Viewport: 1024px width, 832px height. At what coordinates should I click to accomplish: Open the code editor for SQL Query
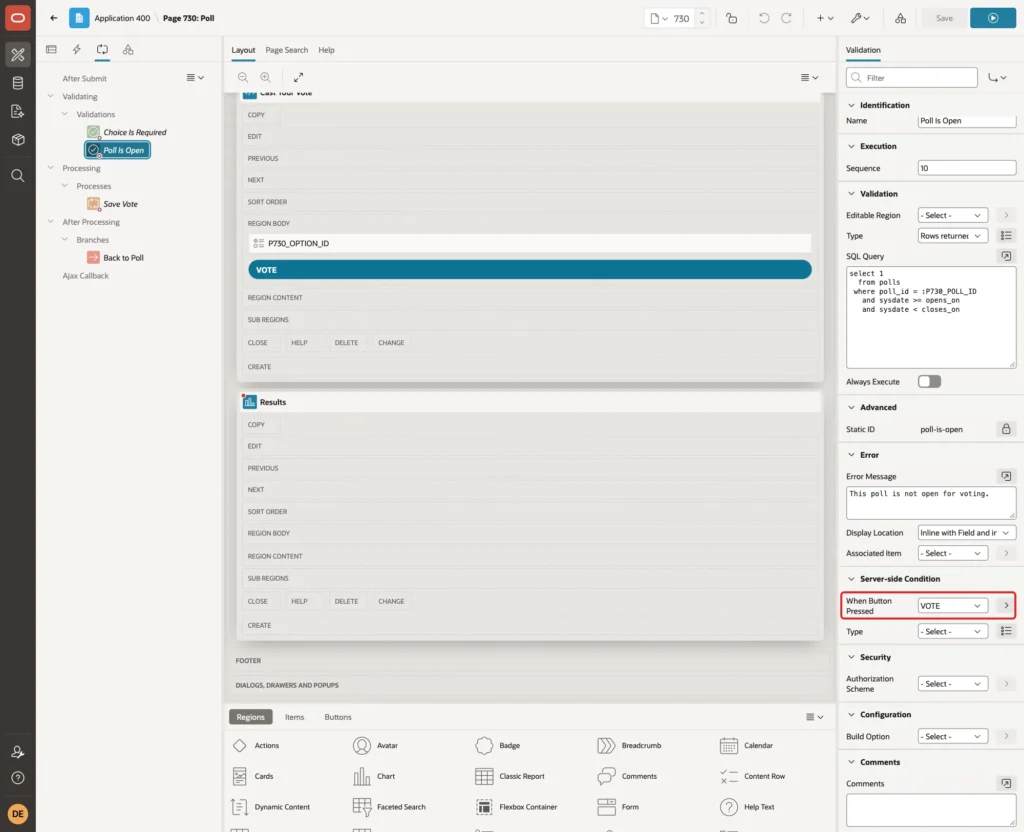coord(1006,256)
